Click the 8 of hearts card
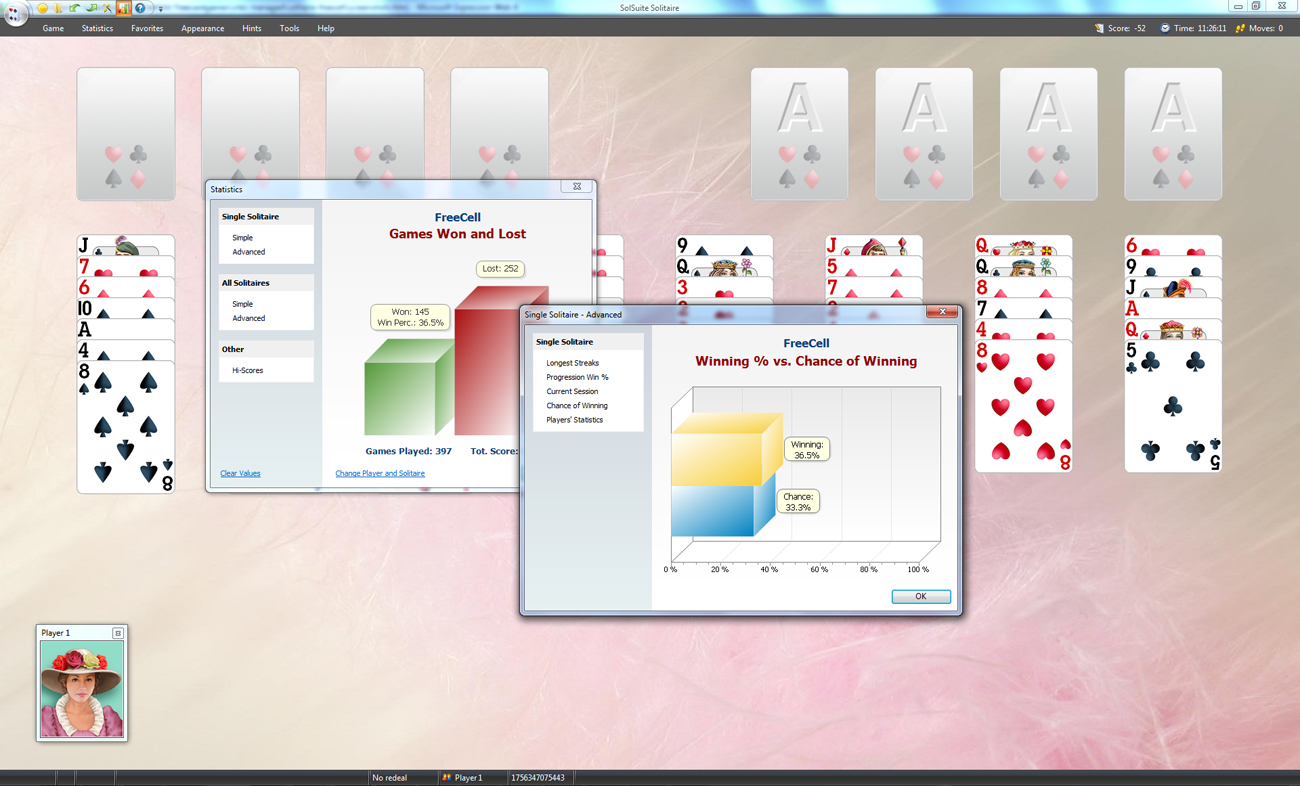The width and height of the screenshot is (1300, 786). pyautogui.click(x=1023, y=406)
